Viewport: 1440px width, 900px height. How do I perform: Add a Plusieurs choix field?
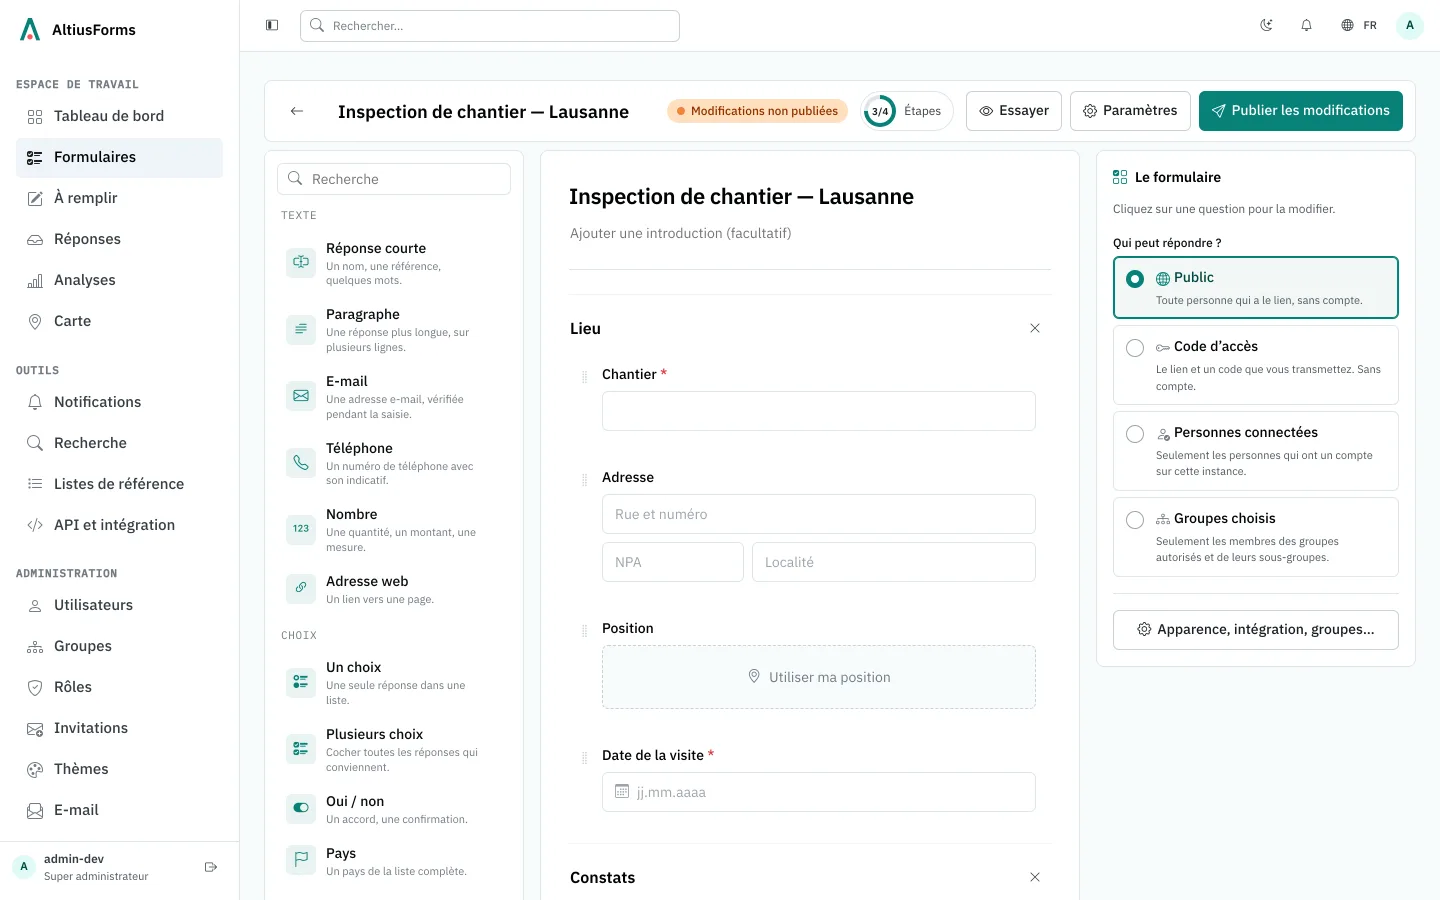[394, 750]
